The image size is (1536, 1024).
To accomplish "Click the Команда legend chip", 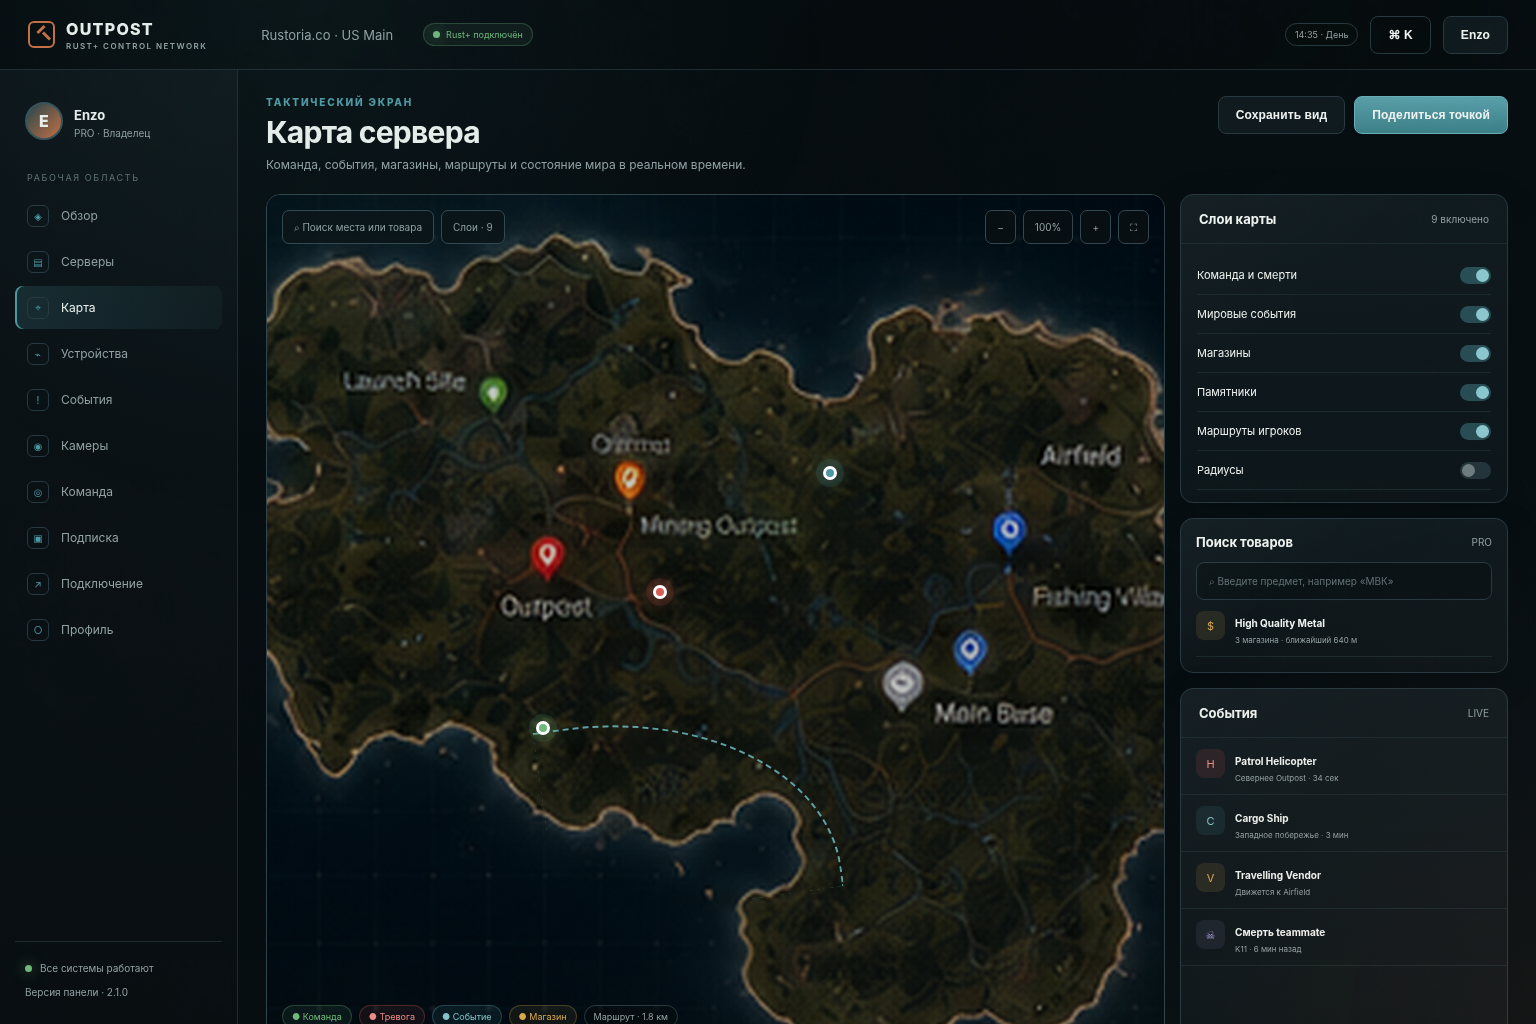I will [x=316, y=1016].
